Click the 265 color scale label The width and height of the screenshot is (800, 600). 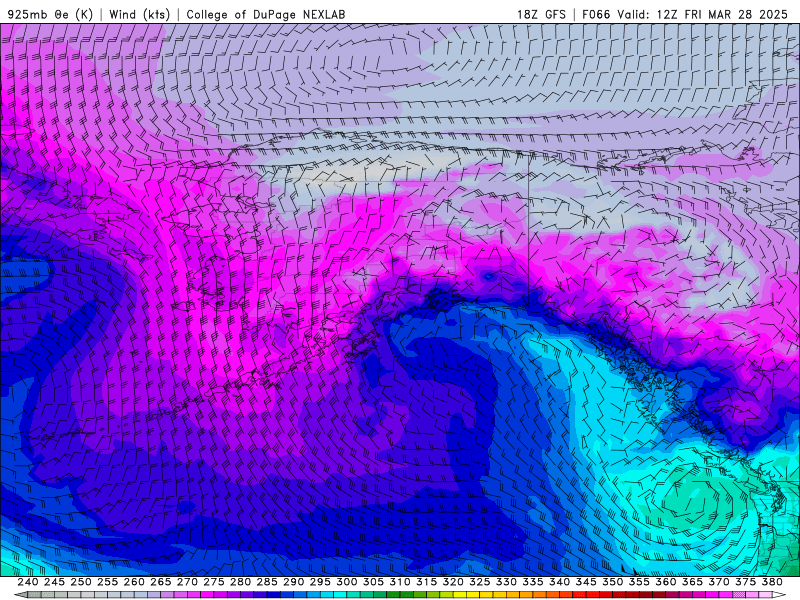[160, 582]
